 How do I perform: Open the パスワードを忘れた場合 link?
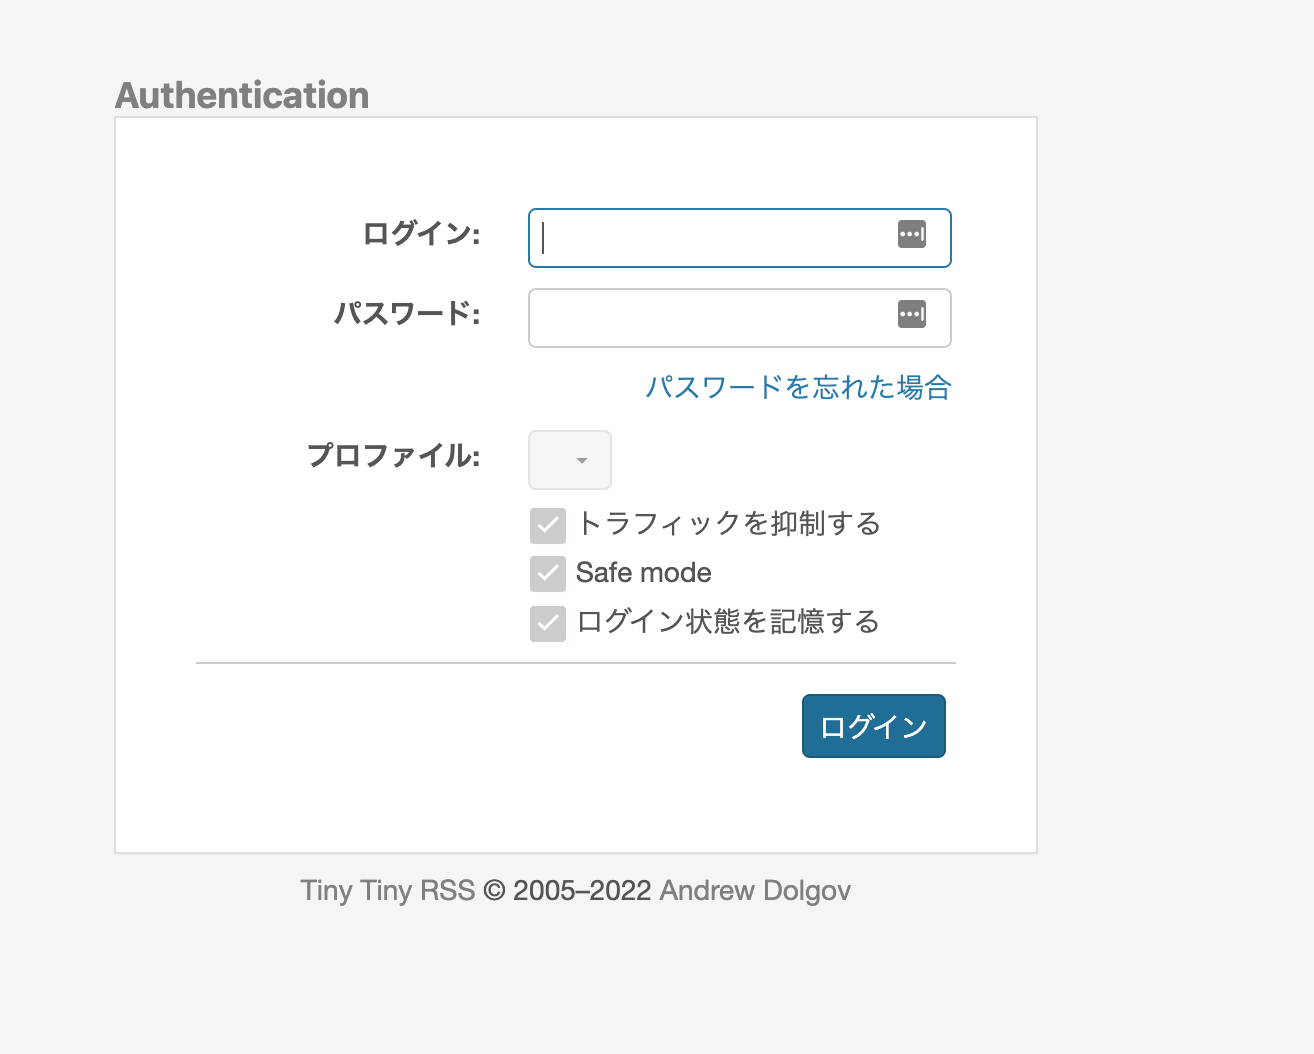[x=798, y=387]
